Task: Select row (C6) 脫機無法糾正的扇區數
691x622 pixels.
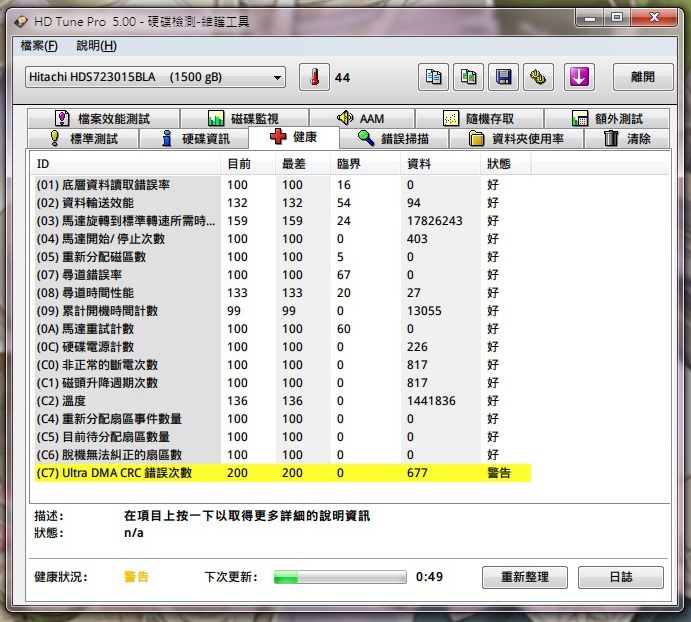Action: pos(282,455)
